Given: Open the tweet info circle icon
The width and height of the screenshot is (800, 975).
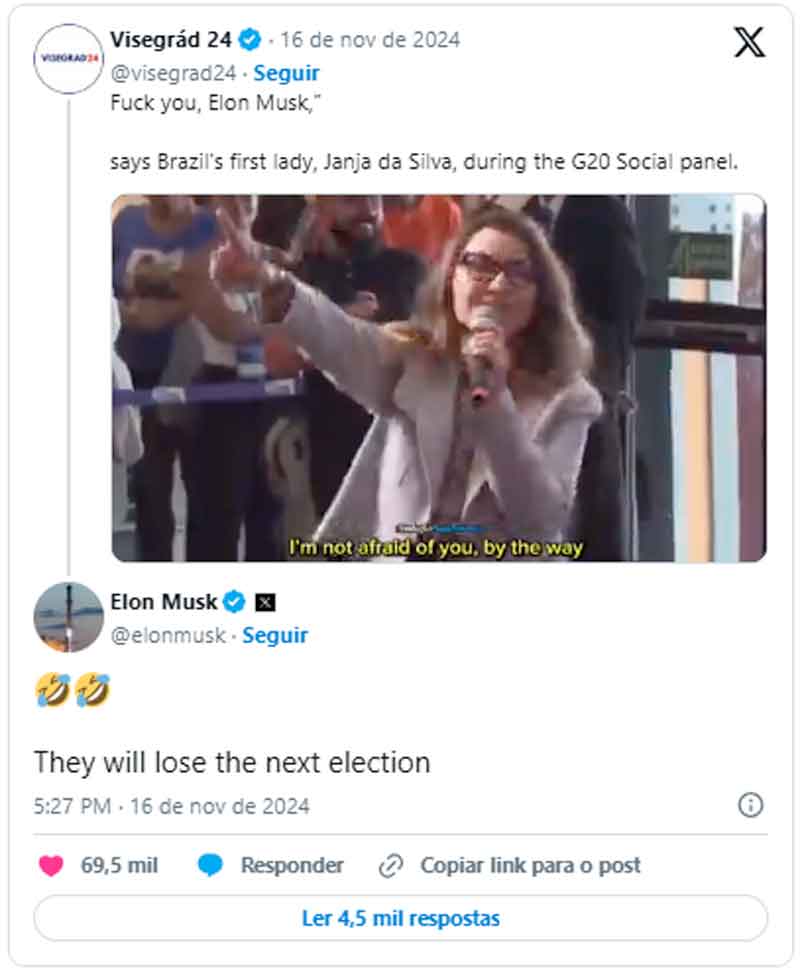Looking at the screenshot, I should pyautogui.click(x=750, y=805).
